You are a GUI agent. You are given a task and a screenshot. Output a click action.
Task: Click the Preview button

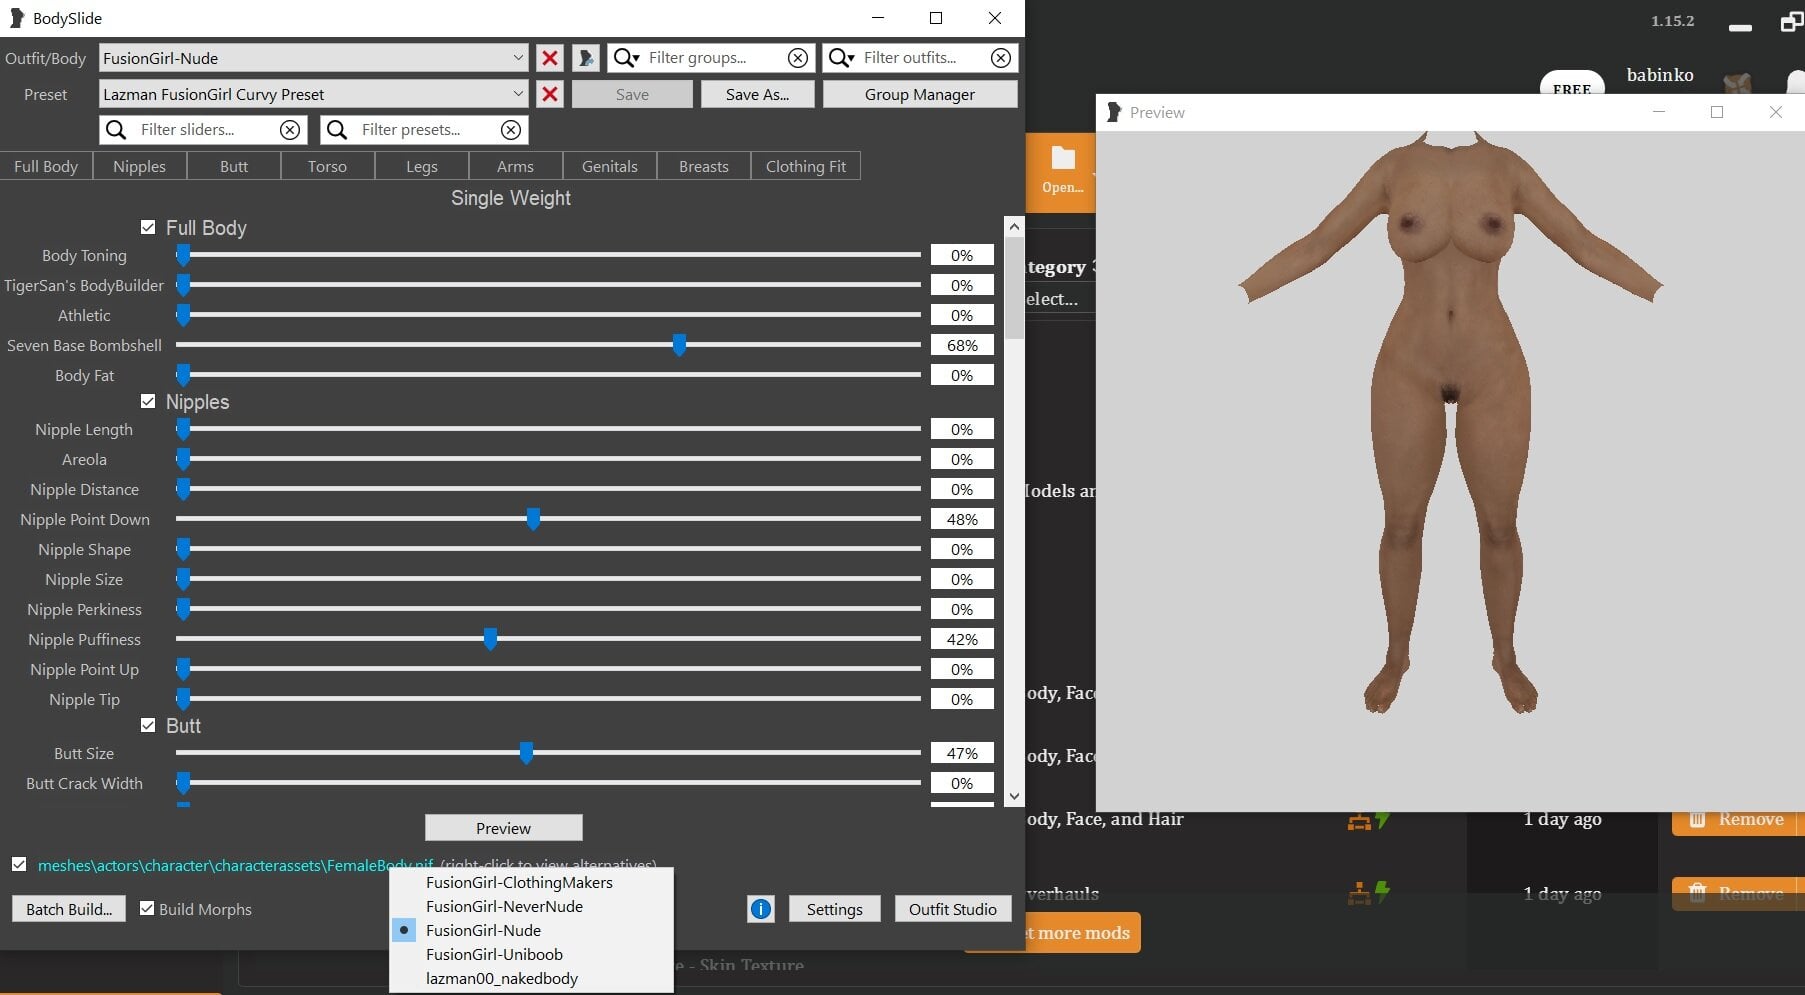point(504,828)
